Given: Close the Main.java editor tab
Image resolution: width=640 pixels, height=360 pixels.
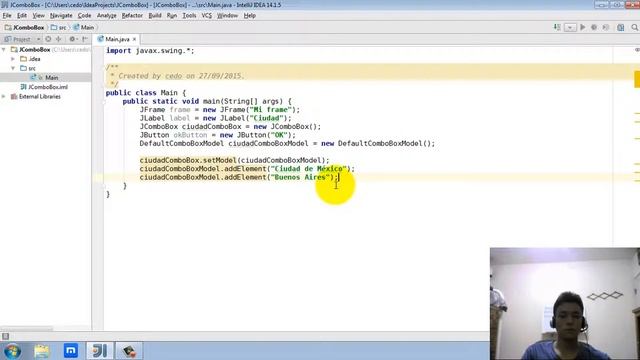Looking at the screenshot, I should coord(134,39).
